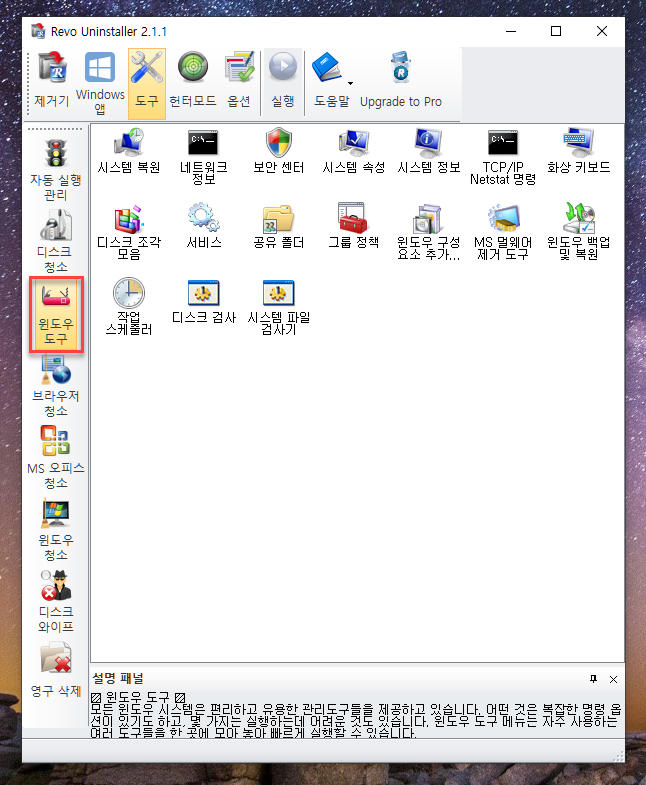Open 윈도우 백업 및 복원 tool

tap(578, 231)
